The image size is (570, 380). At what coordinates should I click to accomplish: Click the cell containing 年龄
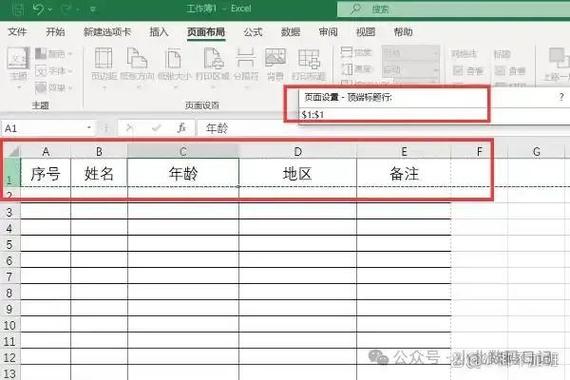pos(183,173)
